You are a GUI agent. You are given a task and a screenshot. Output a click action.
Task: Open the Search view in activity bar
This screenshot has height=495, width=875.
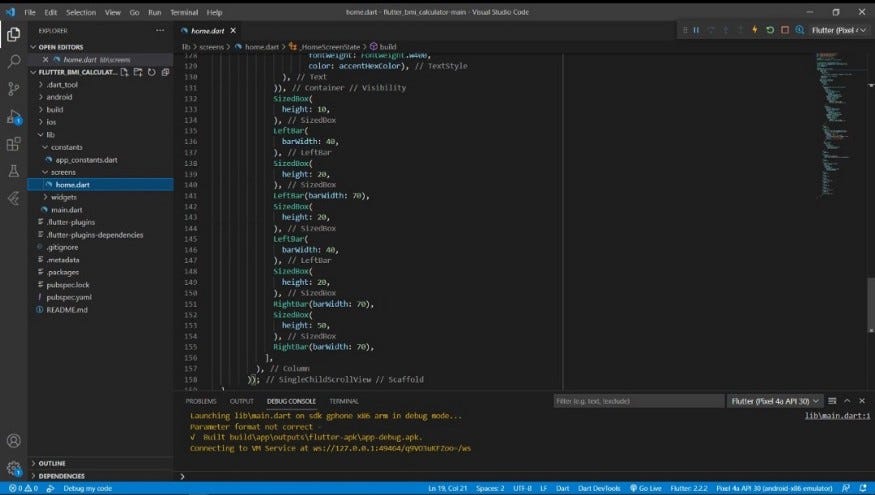click(x=13, y=61)
